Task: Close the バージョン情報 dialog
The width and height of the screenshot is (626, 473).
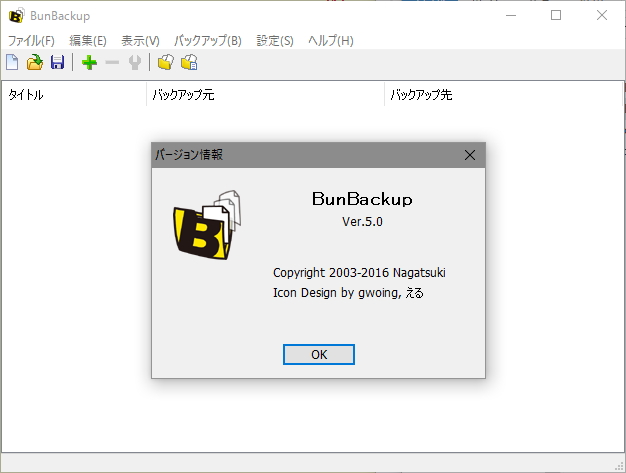Action: point(470,155)
